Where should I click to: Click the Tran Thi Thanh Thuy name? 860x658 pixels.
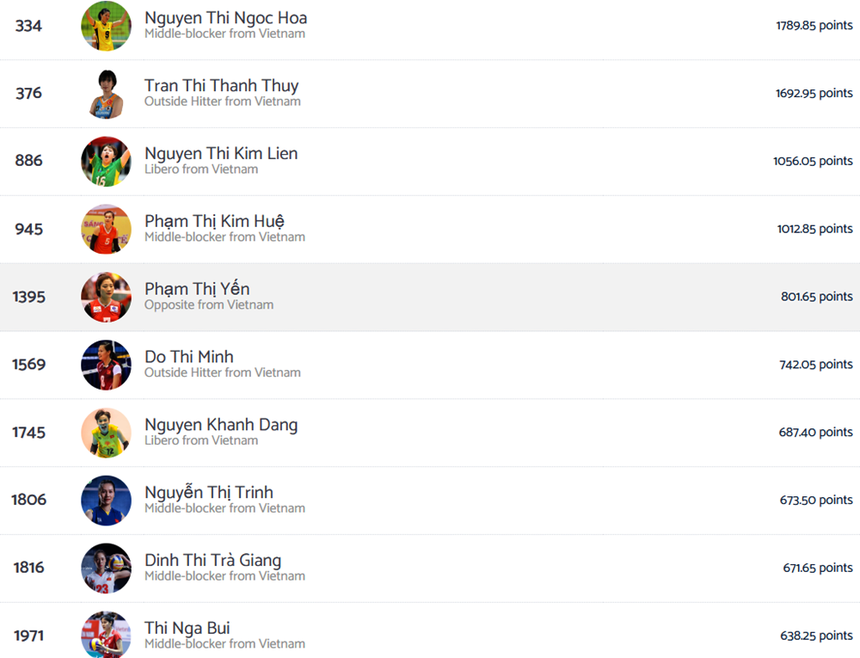point(221,86)
